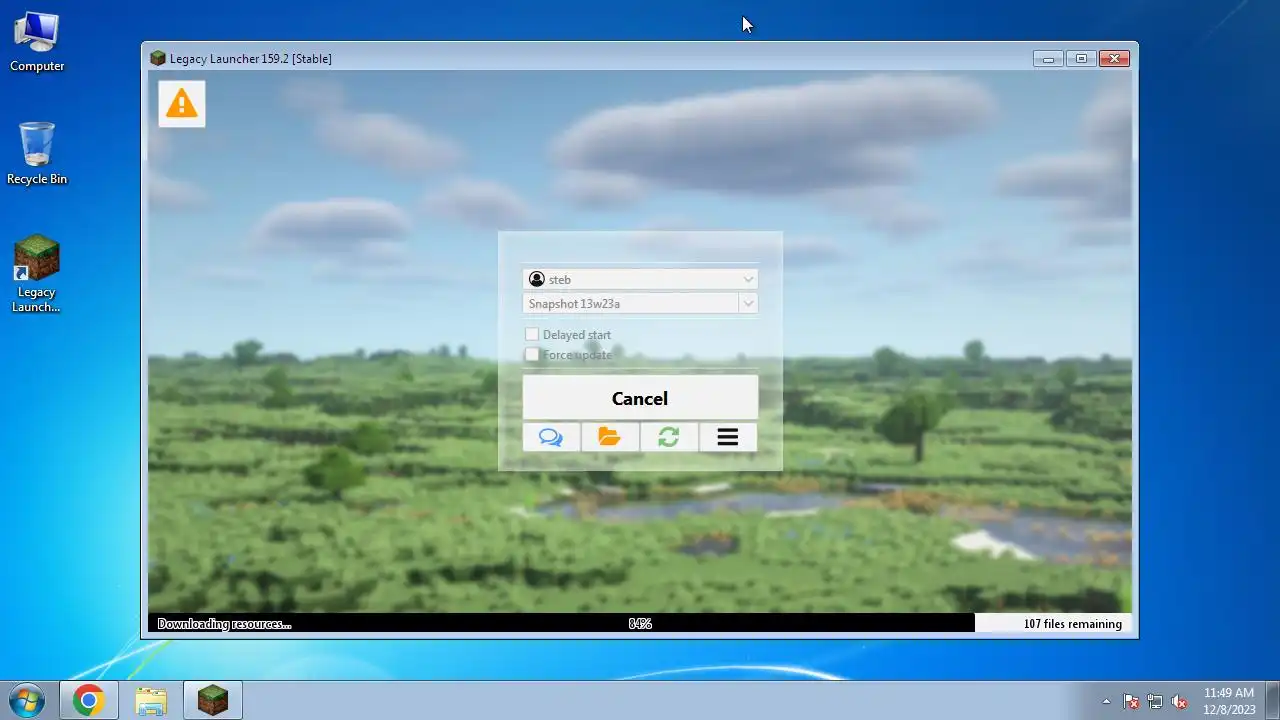Click the Legacy Launcher title bar icon
Screen dimensions: 1280x720
tap(158, 58)
